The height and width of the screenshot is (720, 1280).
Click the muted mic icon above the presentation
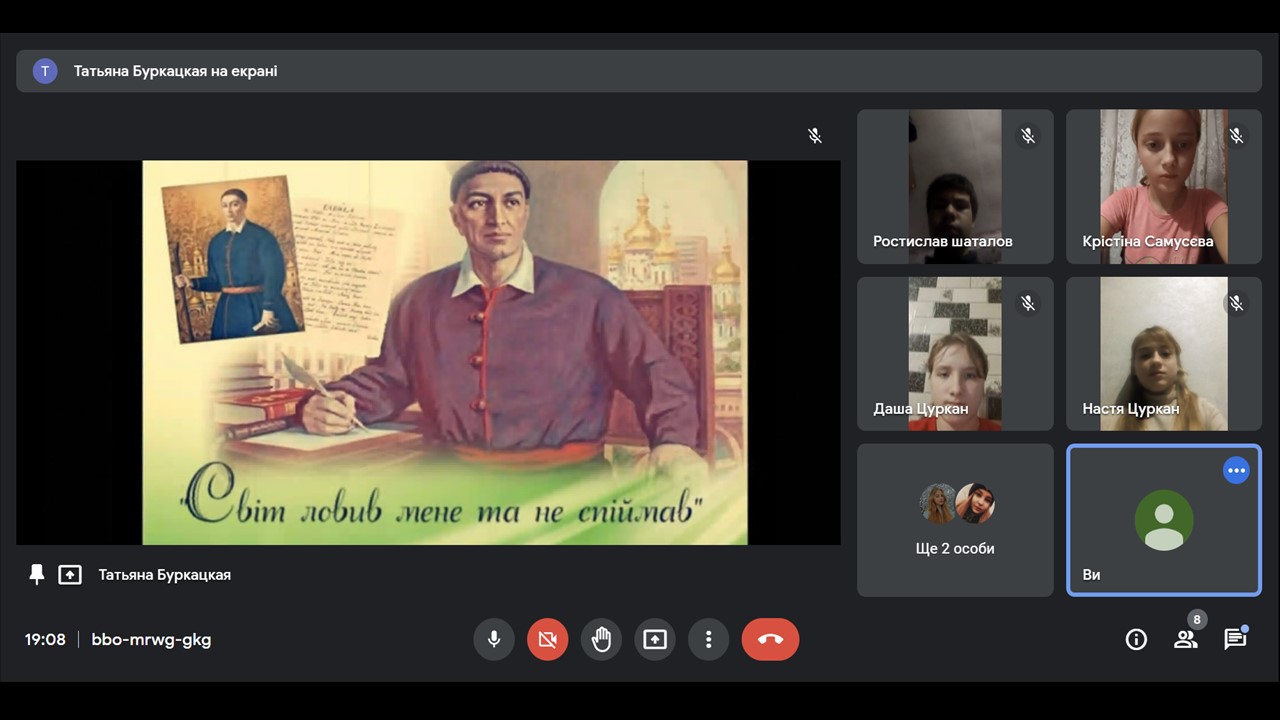tap(815, 136)
